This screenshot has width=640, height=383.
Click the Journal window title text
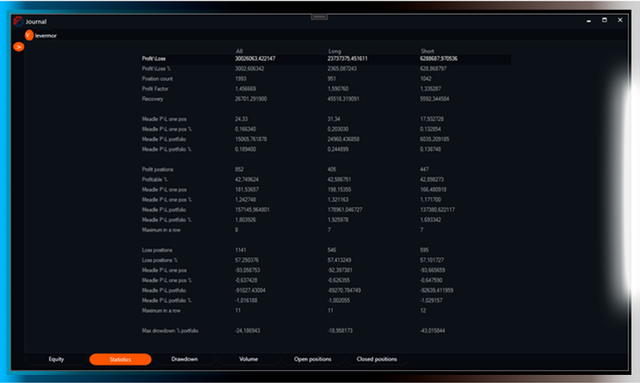click(36, 22)
